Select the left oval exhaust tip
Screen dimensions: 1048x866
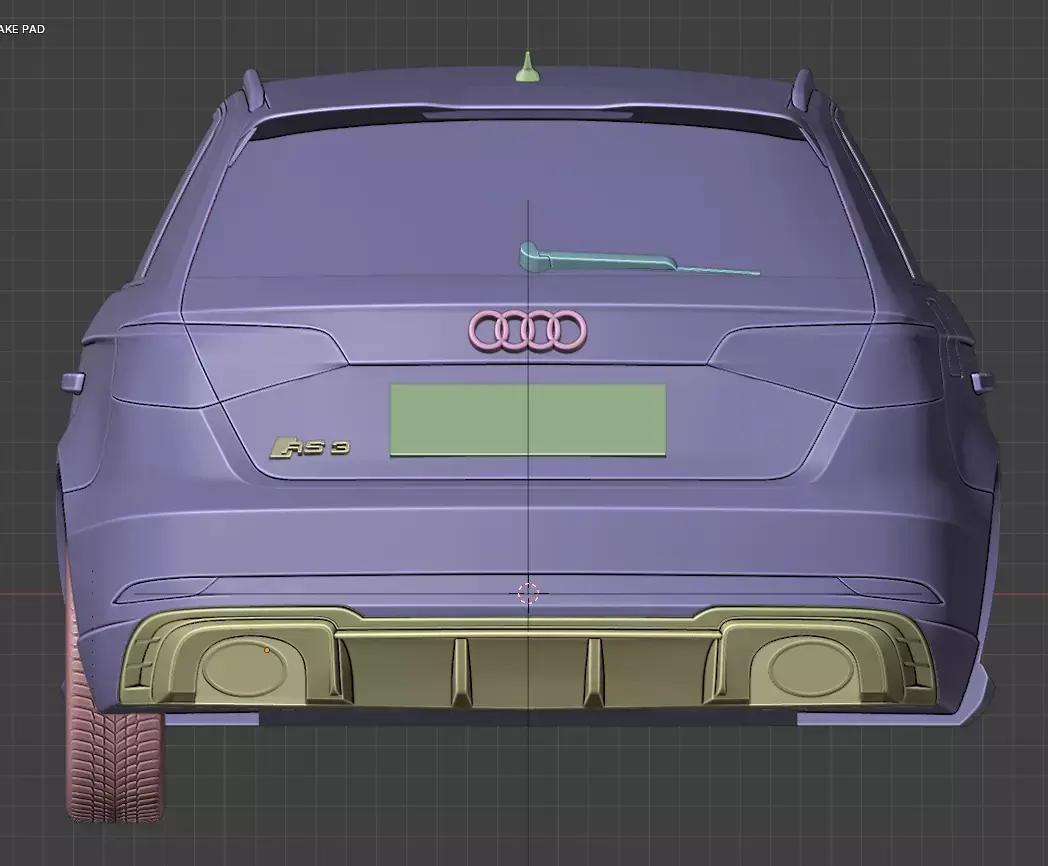[245, 666]
